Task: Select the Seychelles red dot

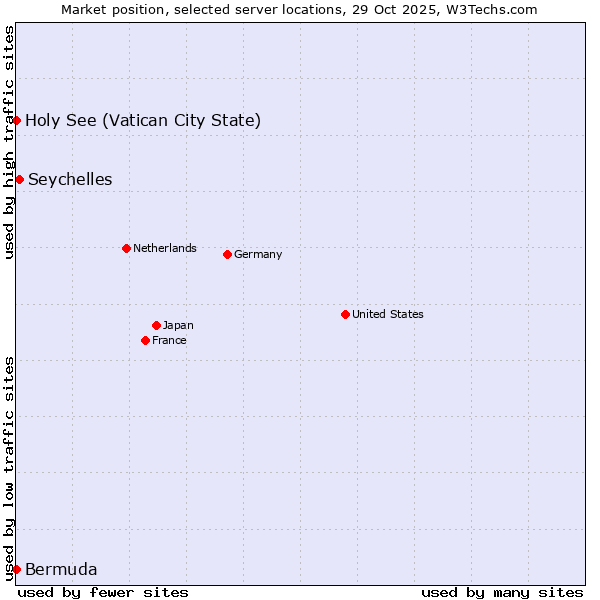Action: (x=19, y=179)
